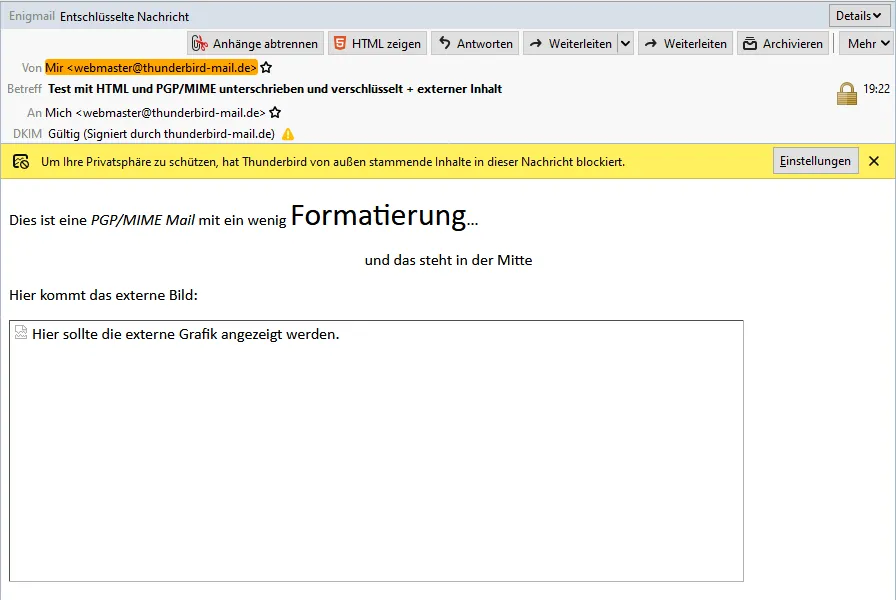This screenshot has height=600, width=896.
Task: Click the broken image placeholder icon
Action: tap(21, 333)
